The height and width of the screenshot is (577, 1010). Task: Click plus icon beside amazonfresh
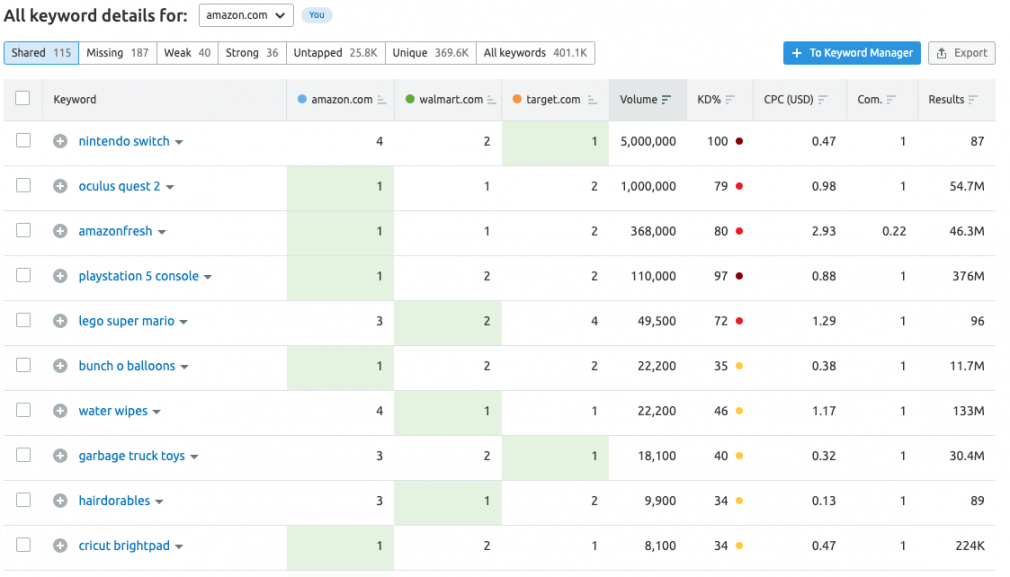(x=60, y=231)
